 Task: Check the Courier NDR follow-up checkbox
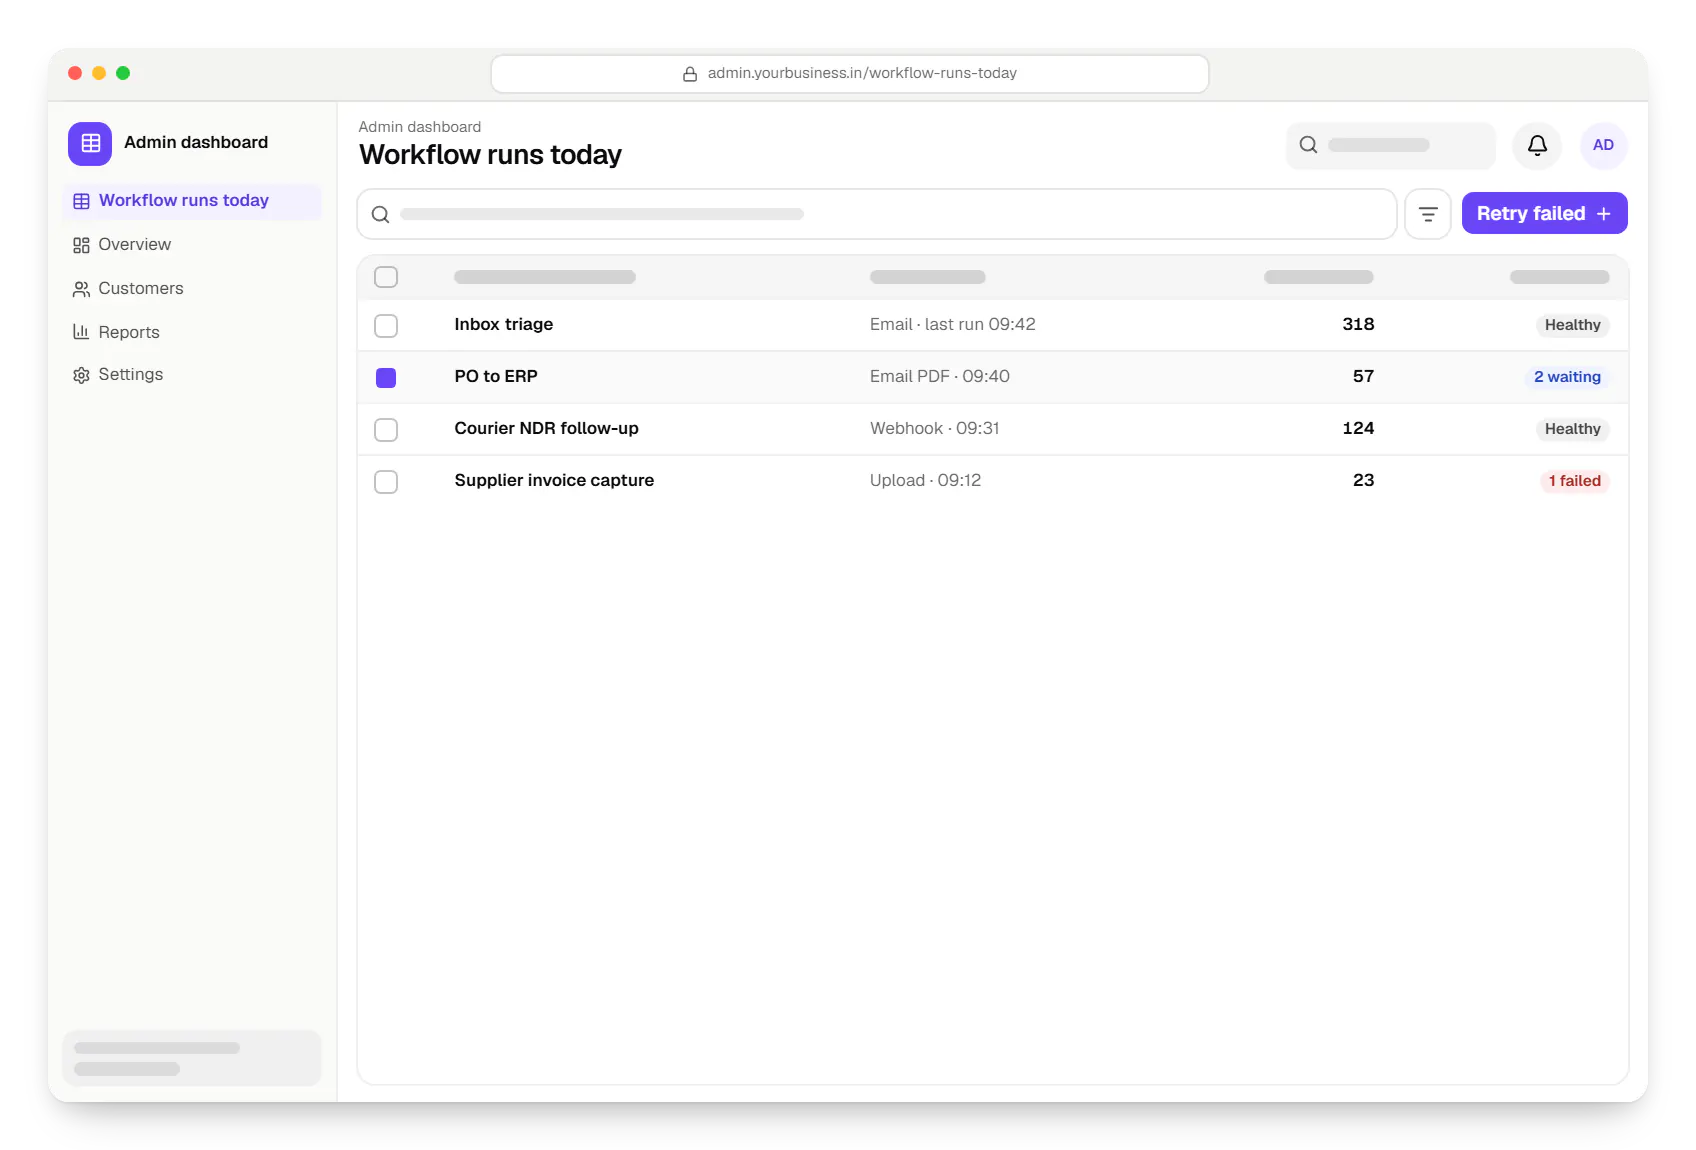[x=386, y=430]
